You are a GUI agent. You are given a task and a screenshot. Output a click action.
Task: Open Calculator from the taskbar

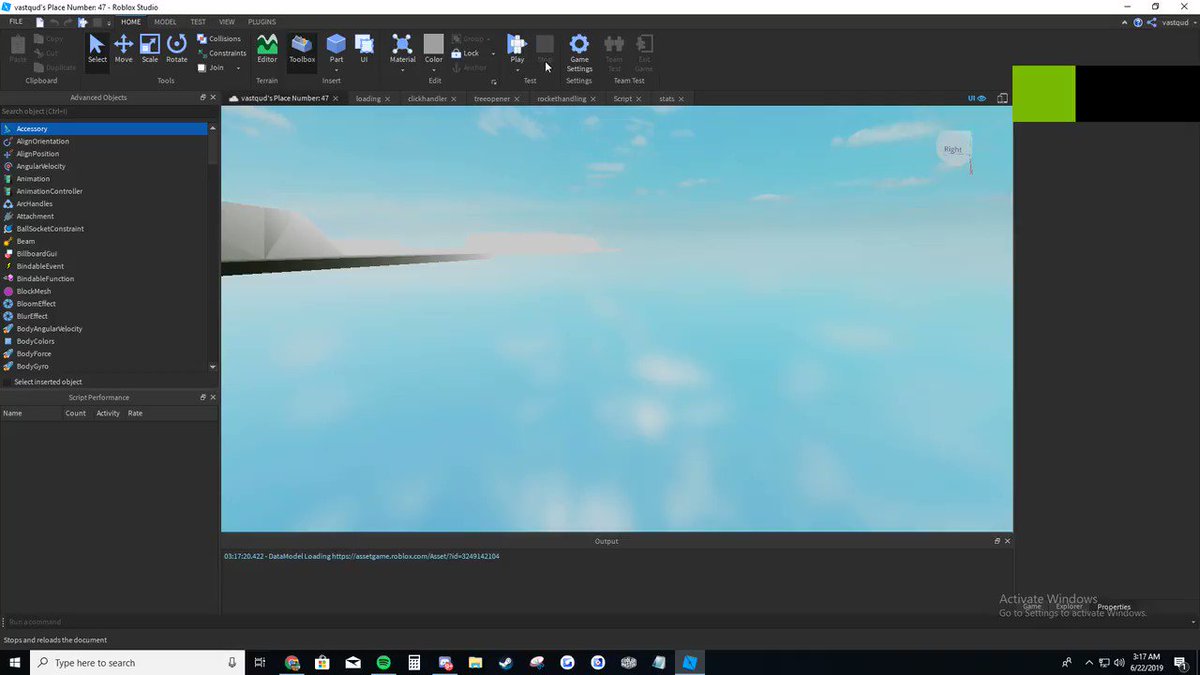413,662
